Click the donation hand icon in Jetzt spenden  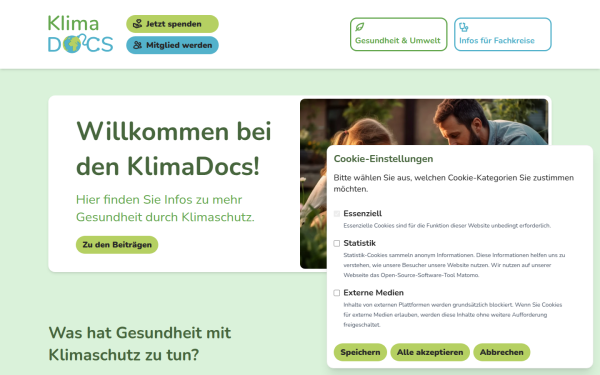[x=137, y=24]
